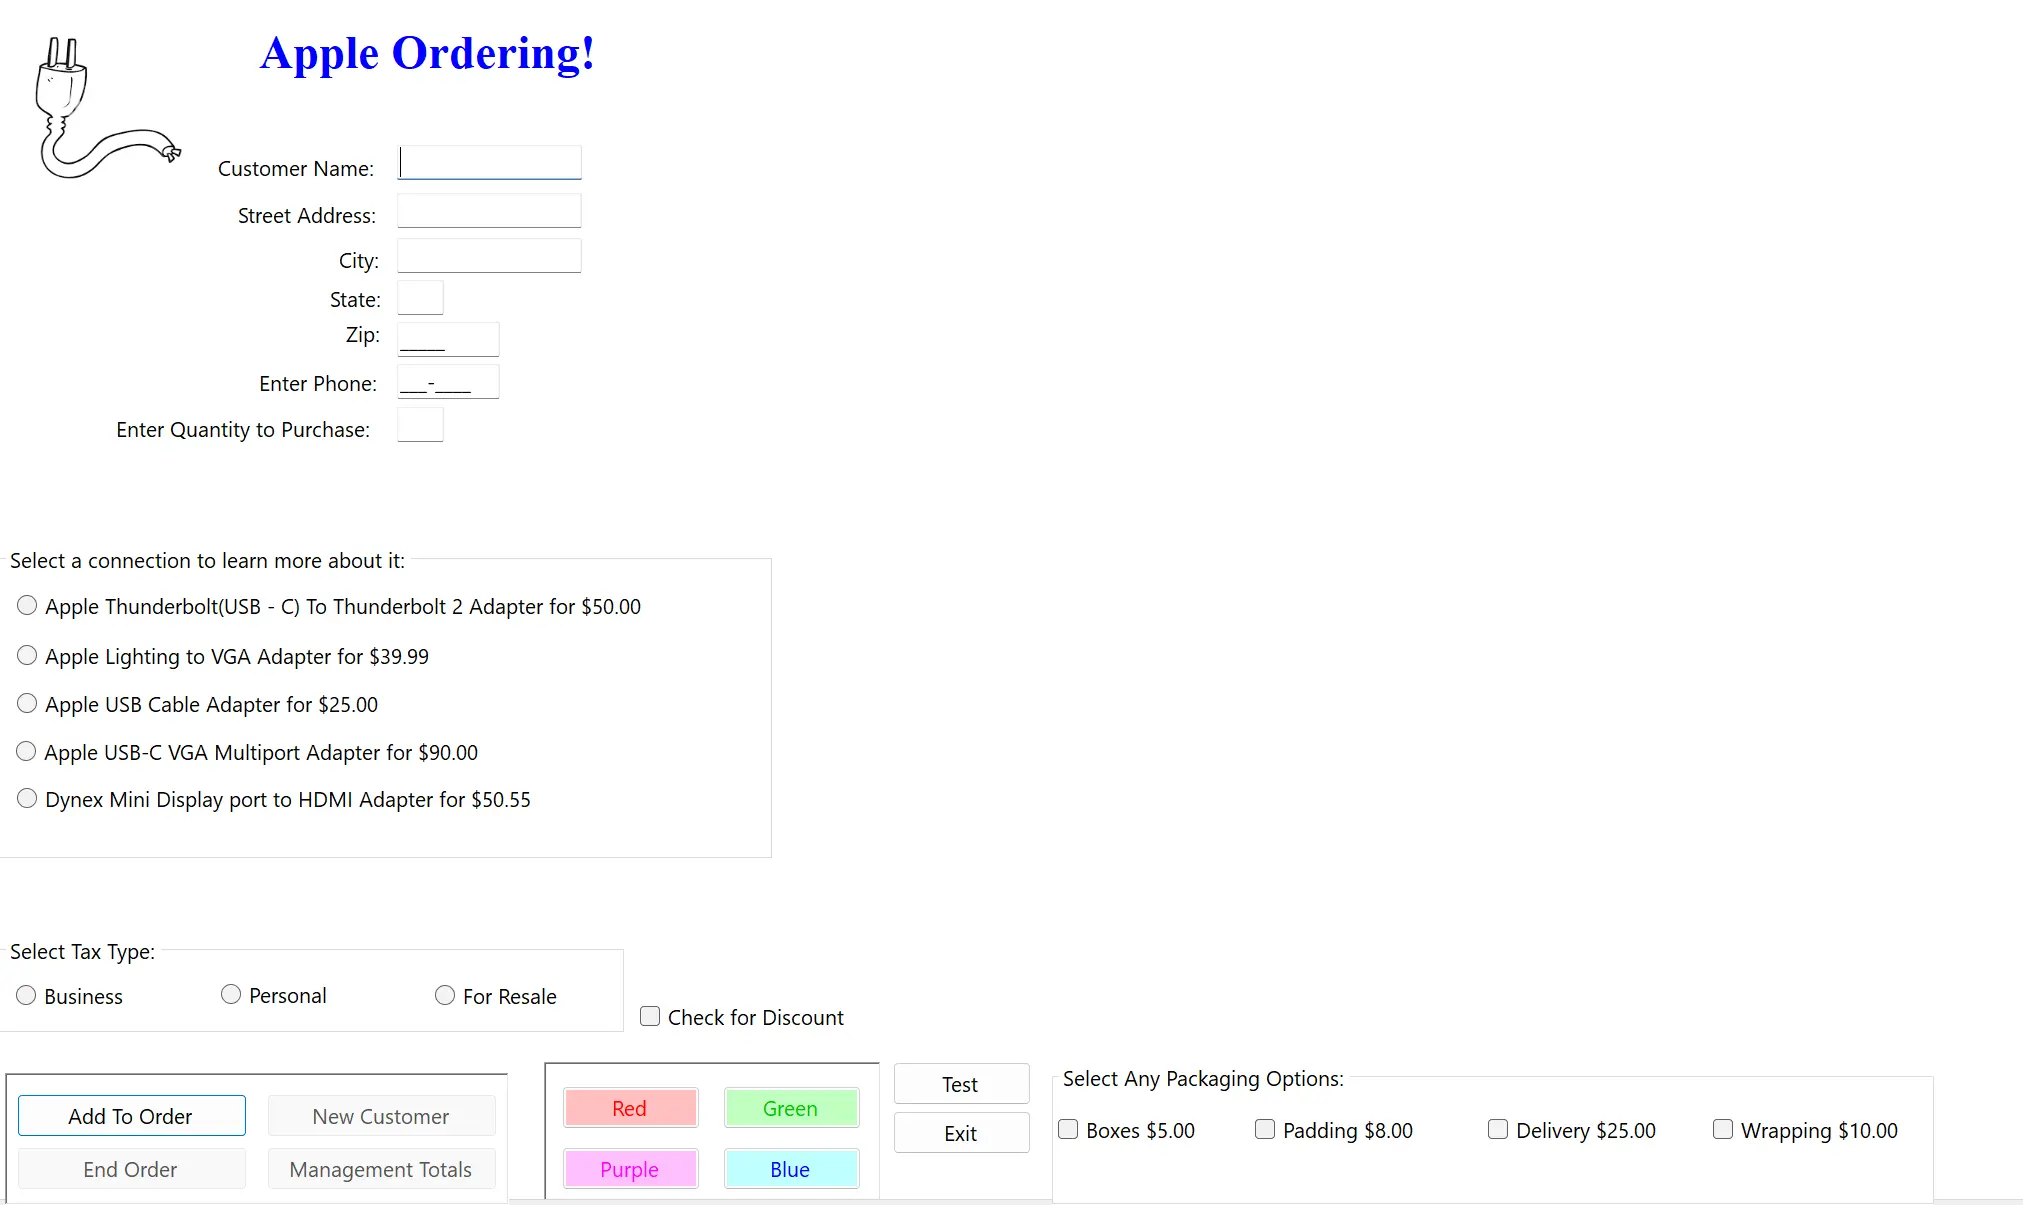Click the Exit button

tap(961, 1133)
